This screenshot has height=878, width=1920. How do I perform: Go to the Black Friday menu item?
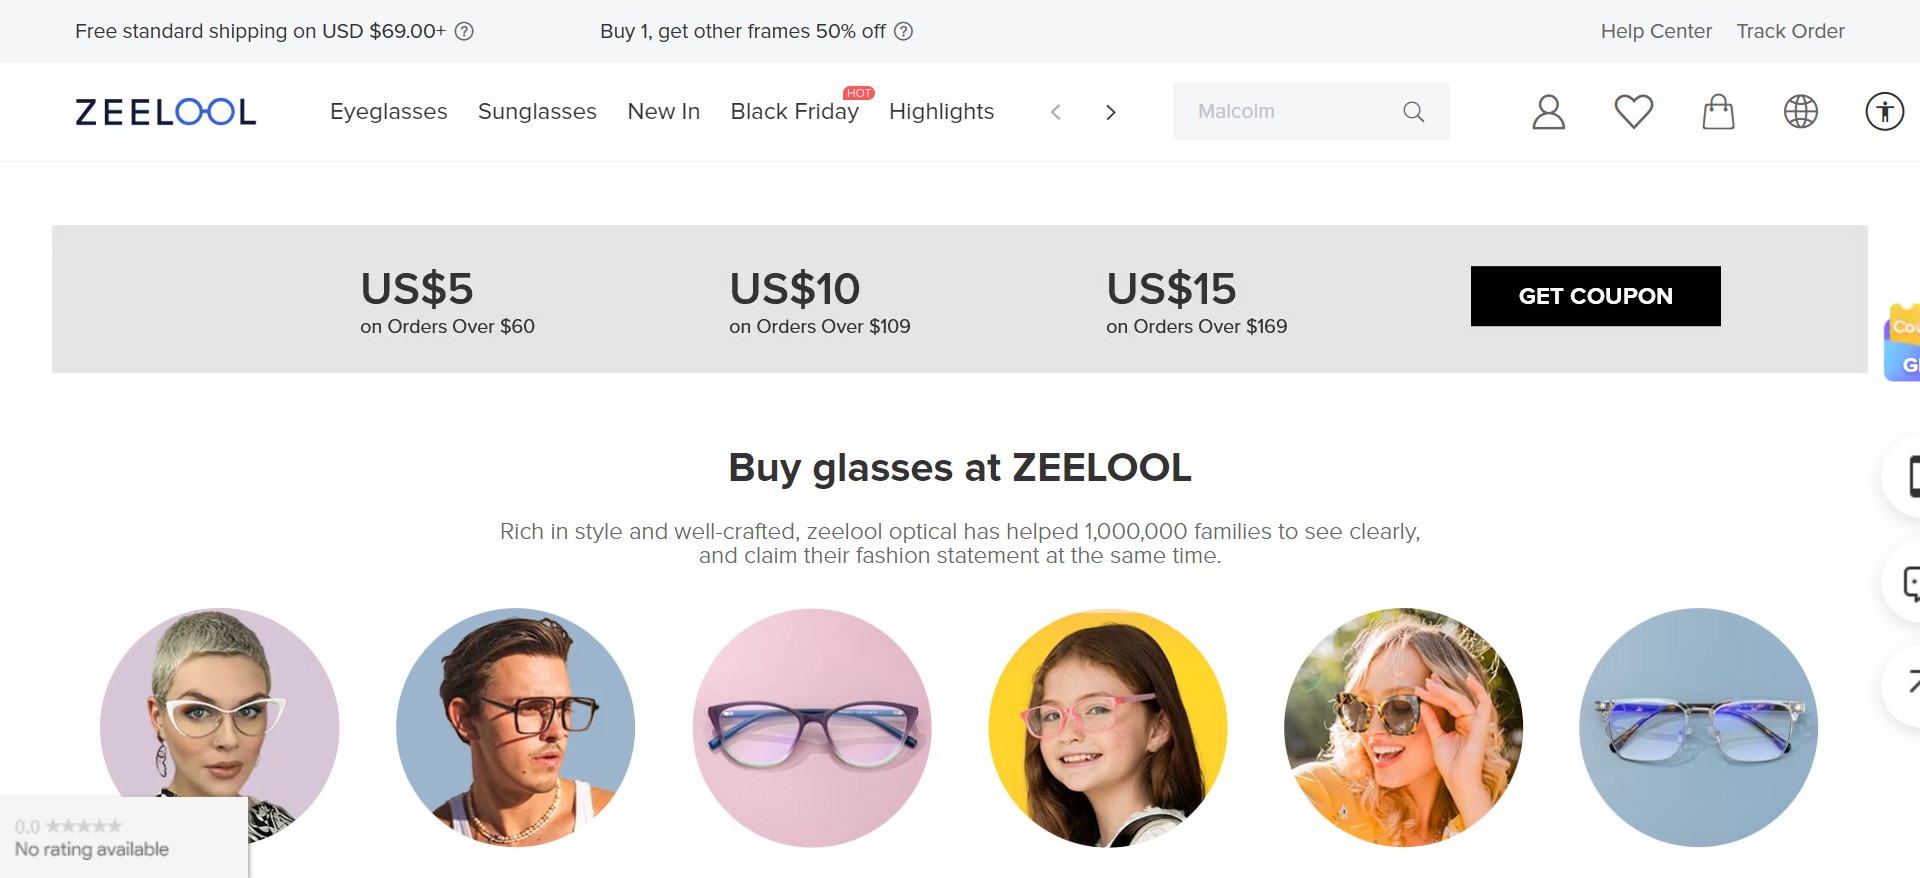pos(794,112)
